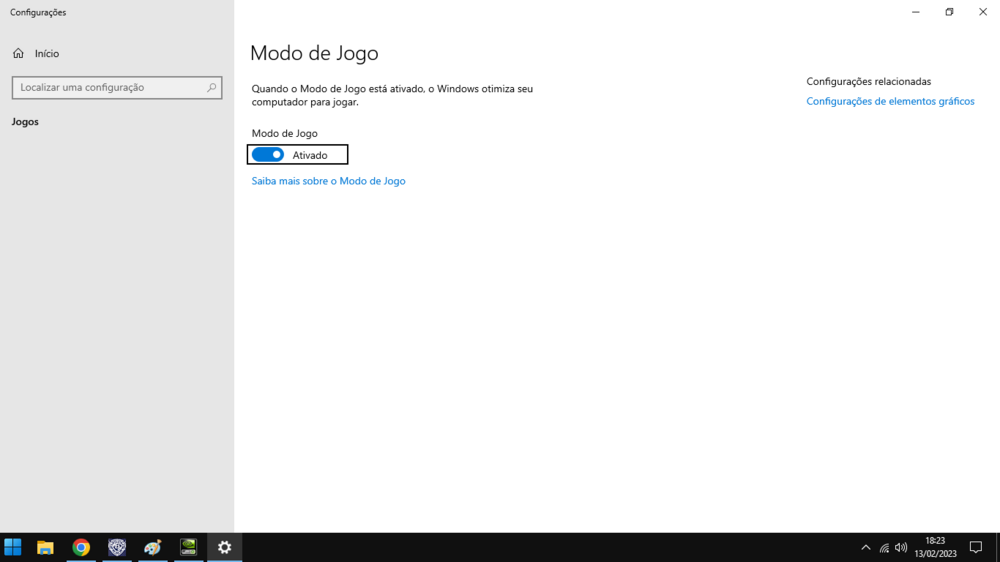Viewport: 1000px width, 562px height.
Task: Focus the Localizar uma configuração search field
Action: [x=117, y=87]
